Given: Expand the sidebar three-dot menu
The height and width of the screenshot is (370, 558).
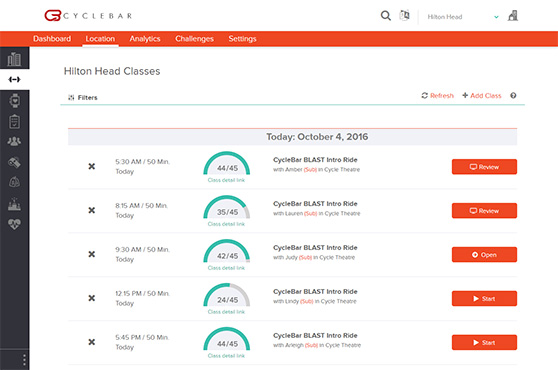Looking at the screenshot, I should tap(24, 360).
